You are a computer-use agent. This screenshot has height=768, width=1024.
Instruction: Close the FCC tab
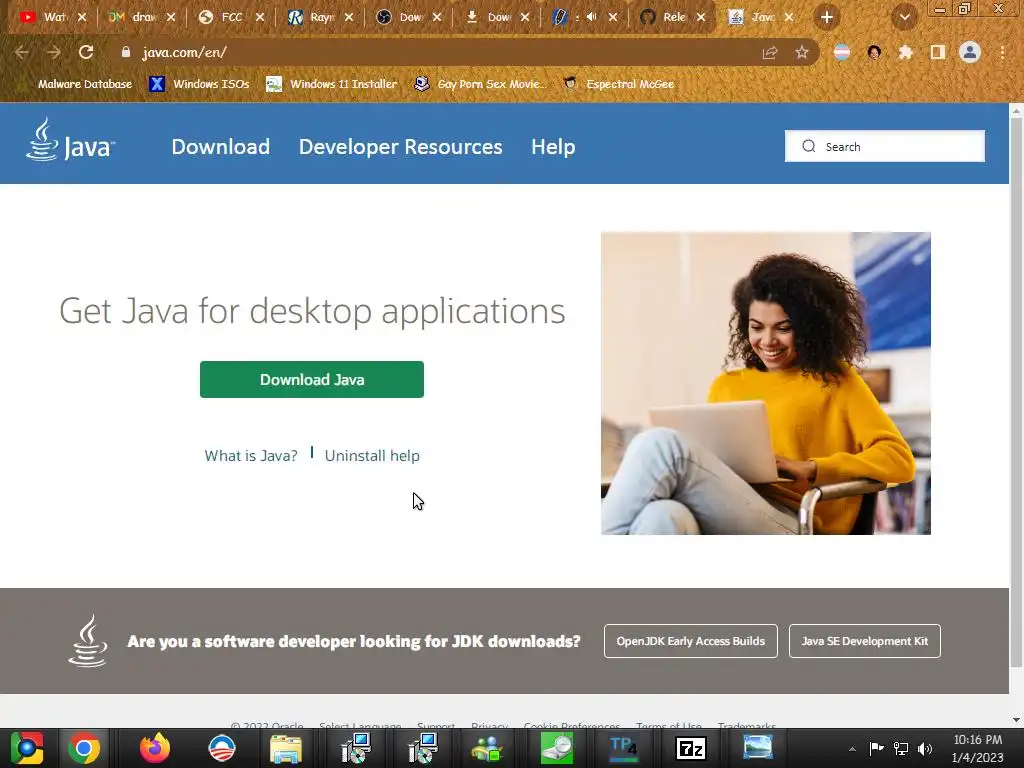(260, 17)
